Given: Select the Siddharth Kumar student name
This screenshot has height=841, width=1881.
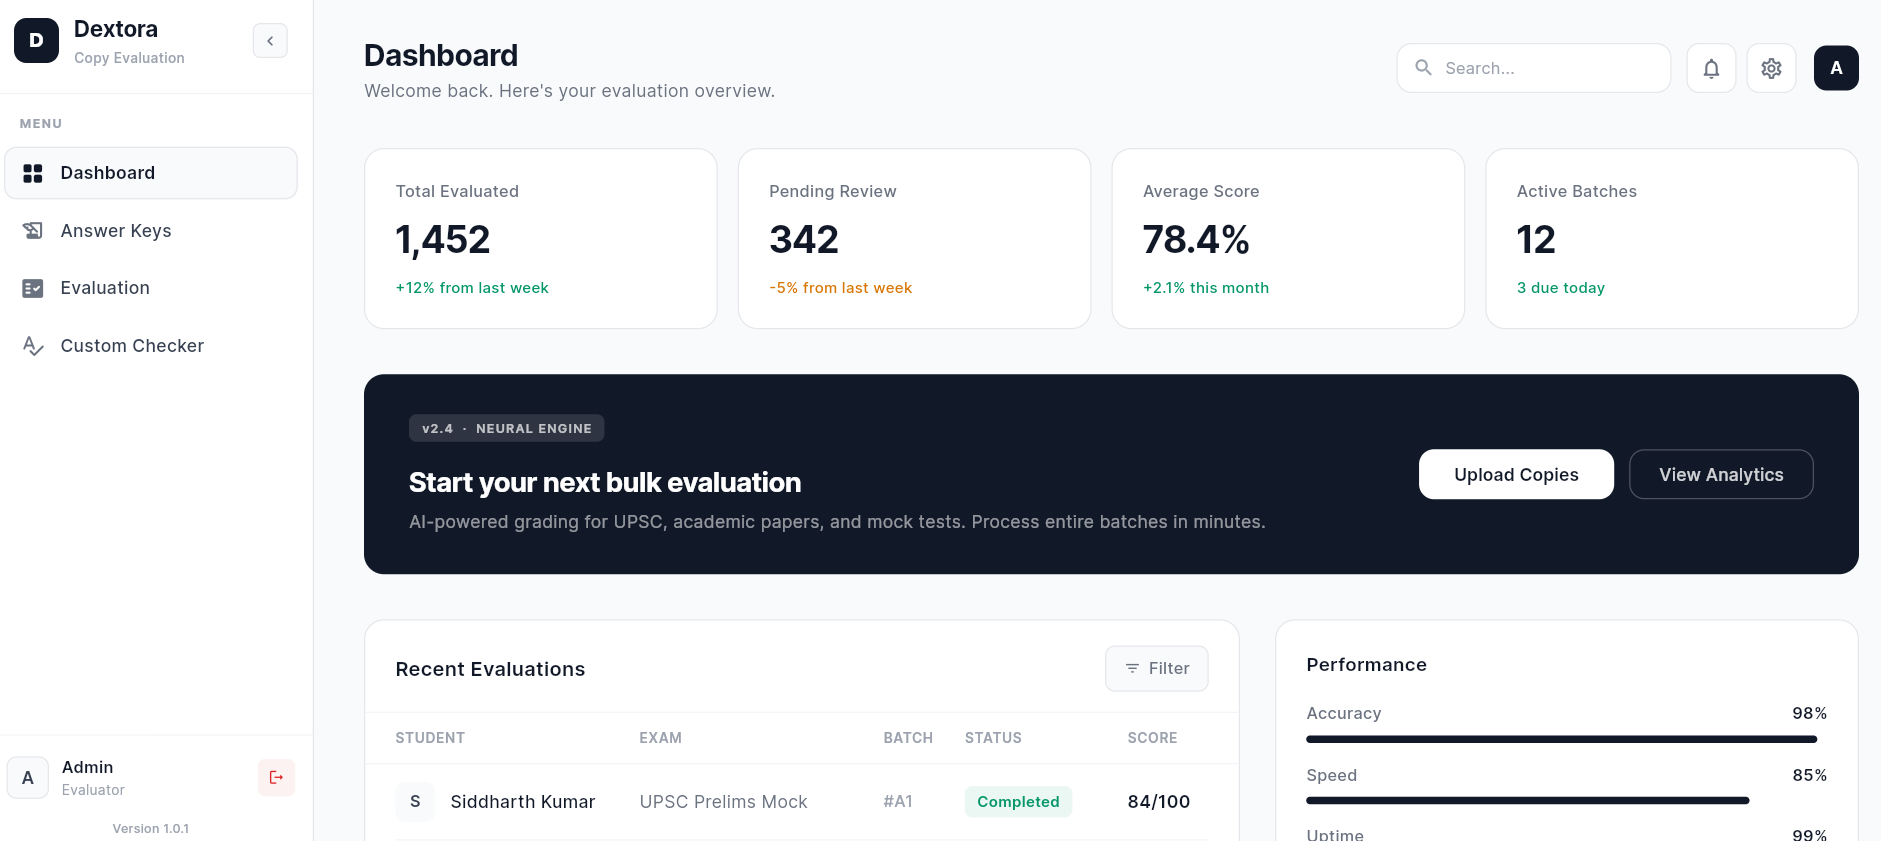Looking at the screenshot, I should coord(523,802).
